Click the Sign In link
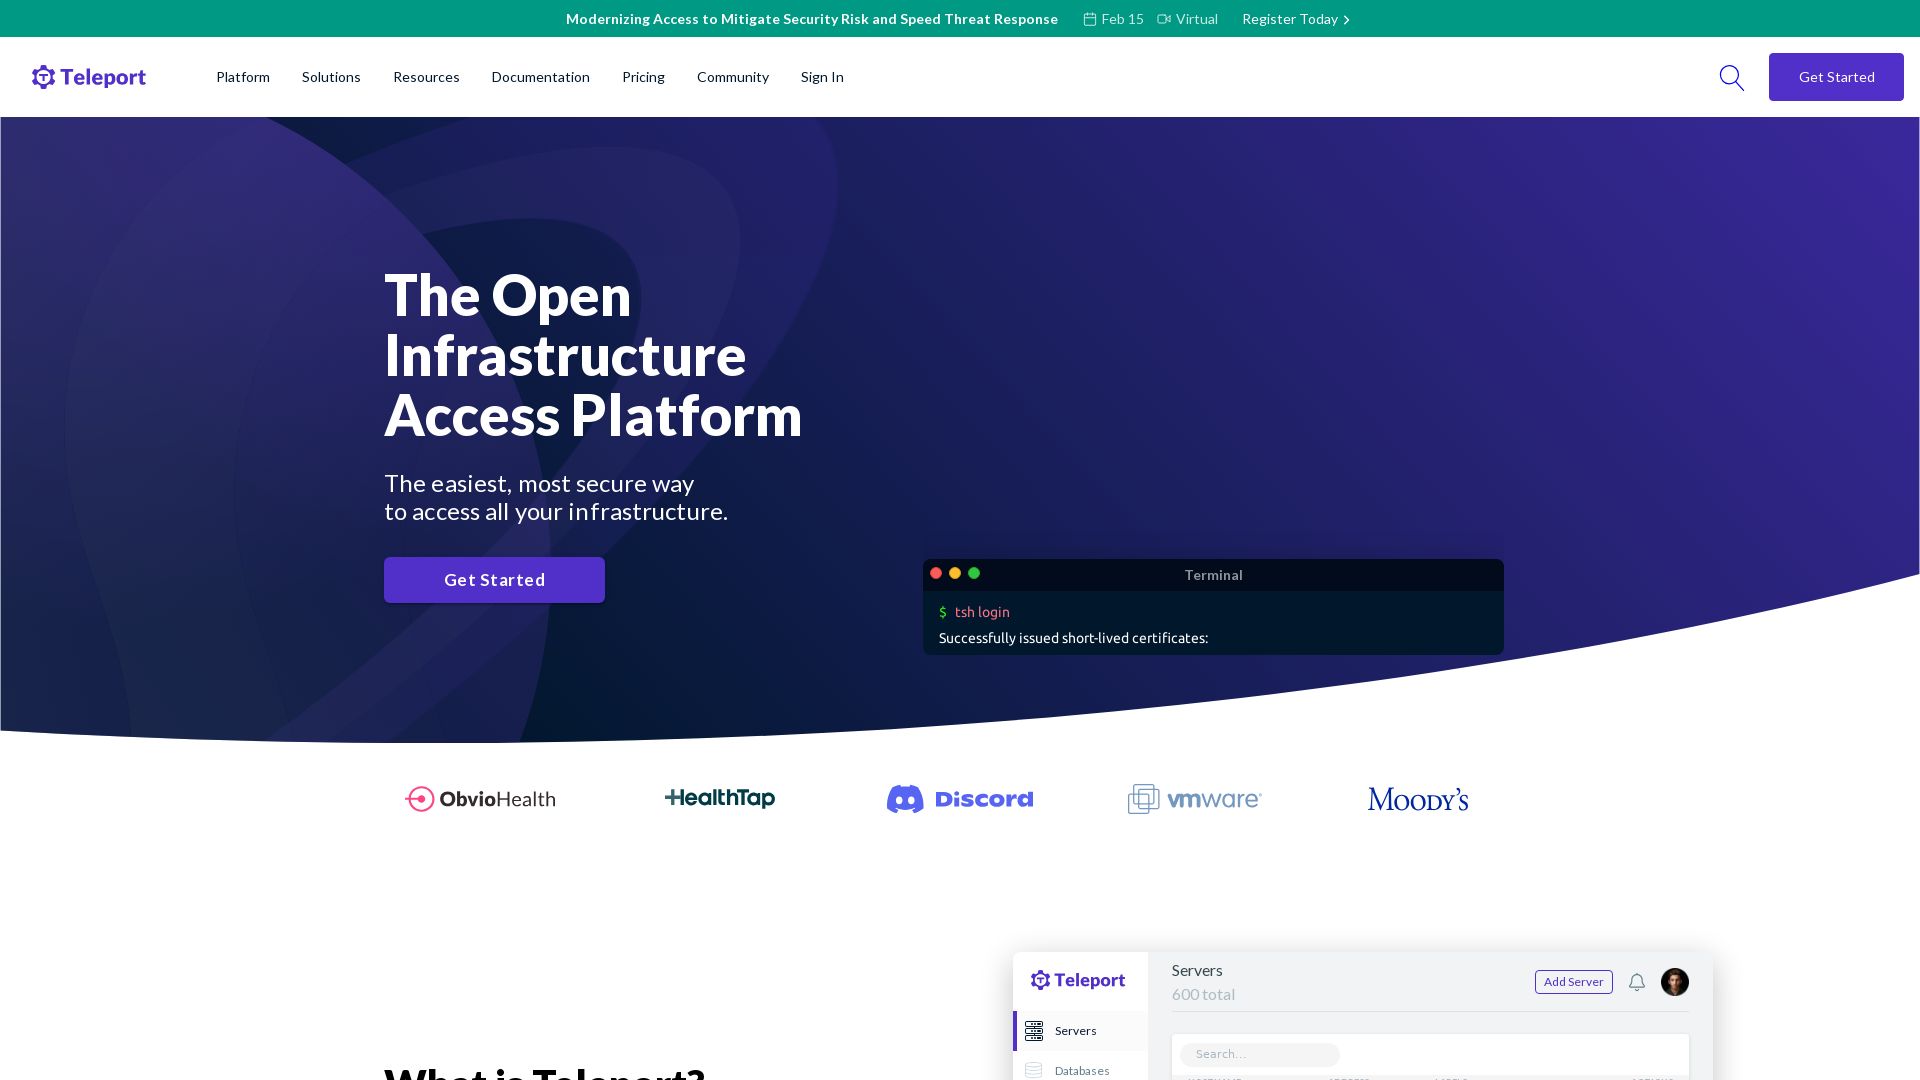Viewport: 1920px width, 1080px height. pos(822,77)
